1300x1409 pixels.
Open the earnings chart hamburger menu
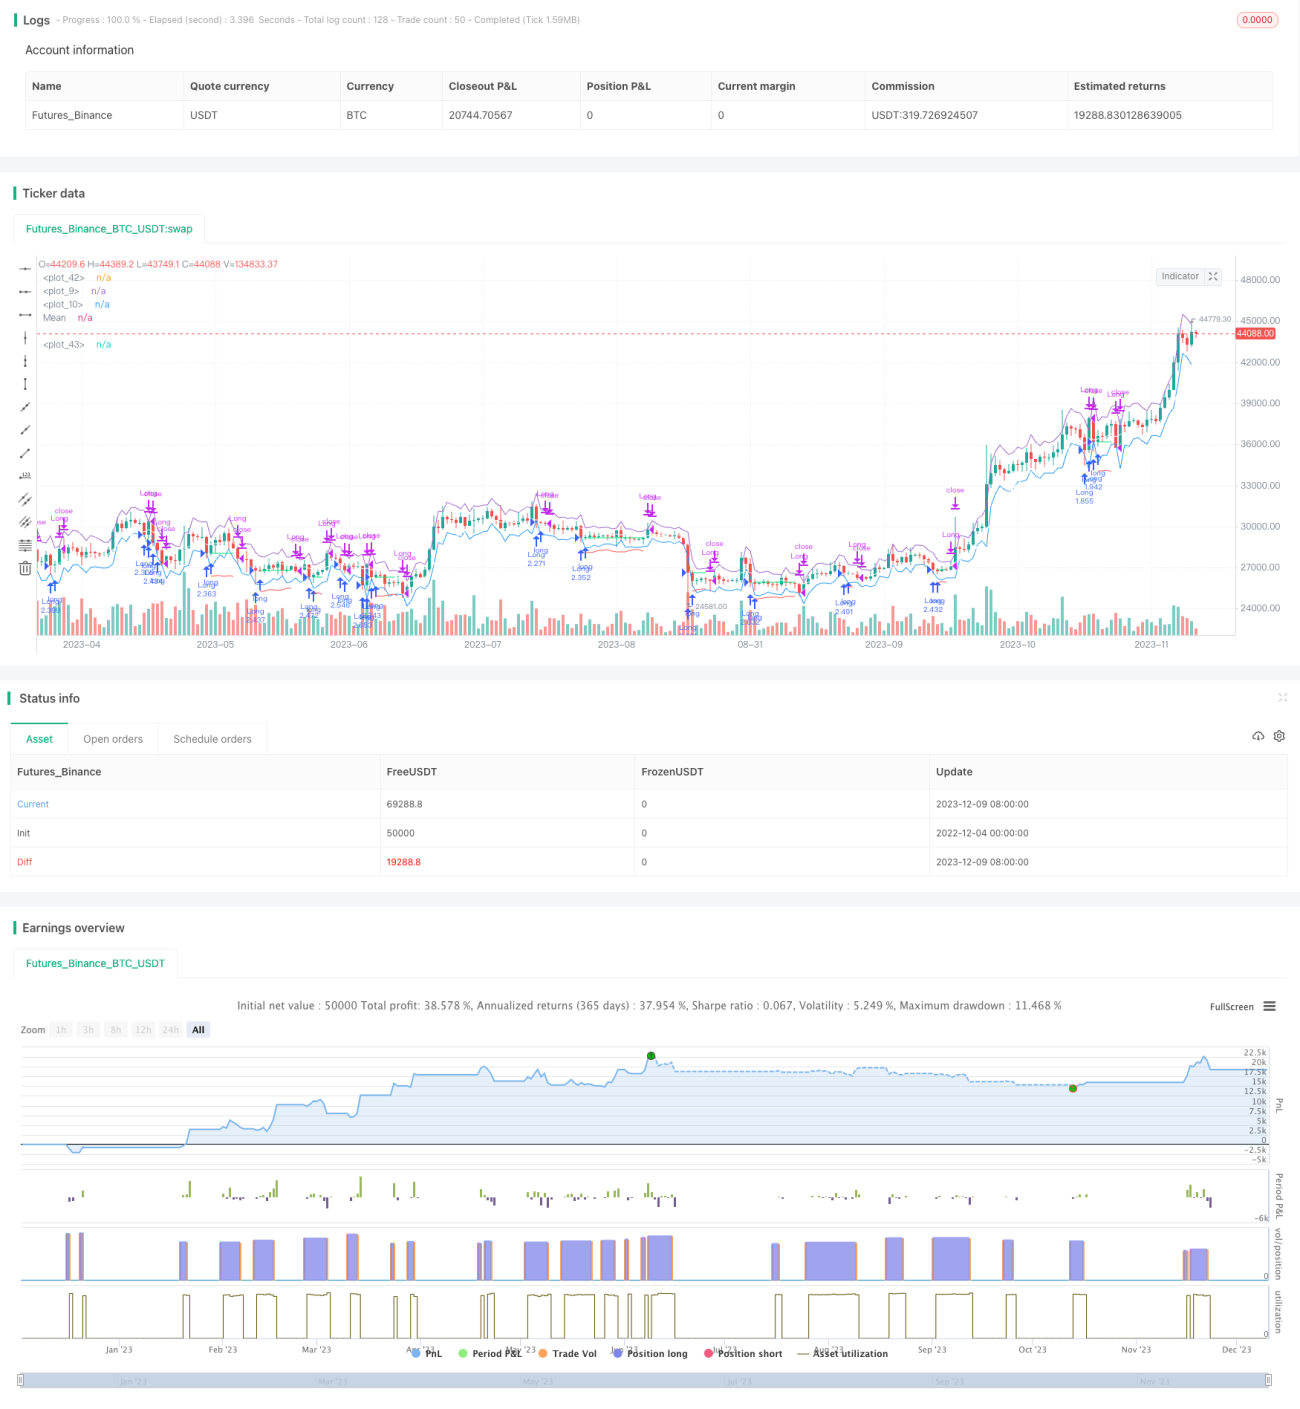click(x=1269, y=1006)
